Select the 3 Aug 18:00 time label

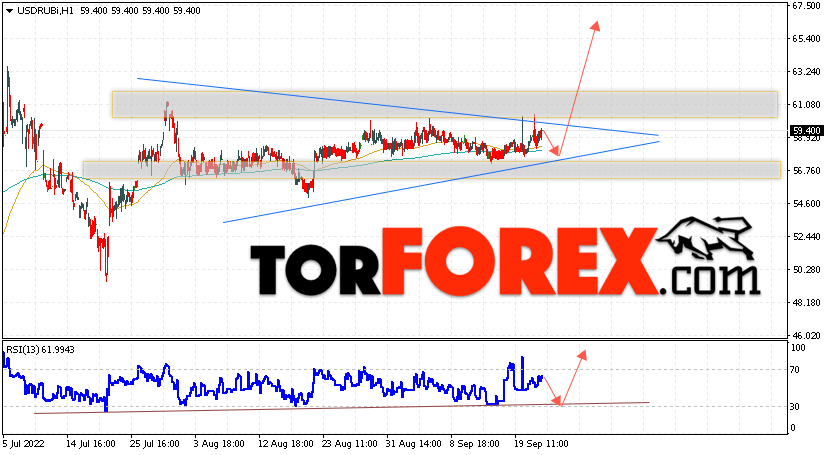(219, 443)
